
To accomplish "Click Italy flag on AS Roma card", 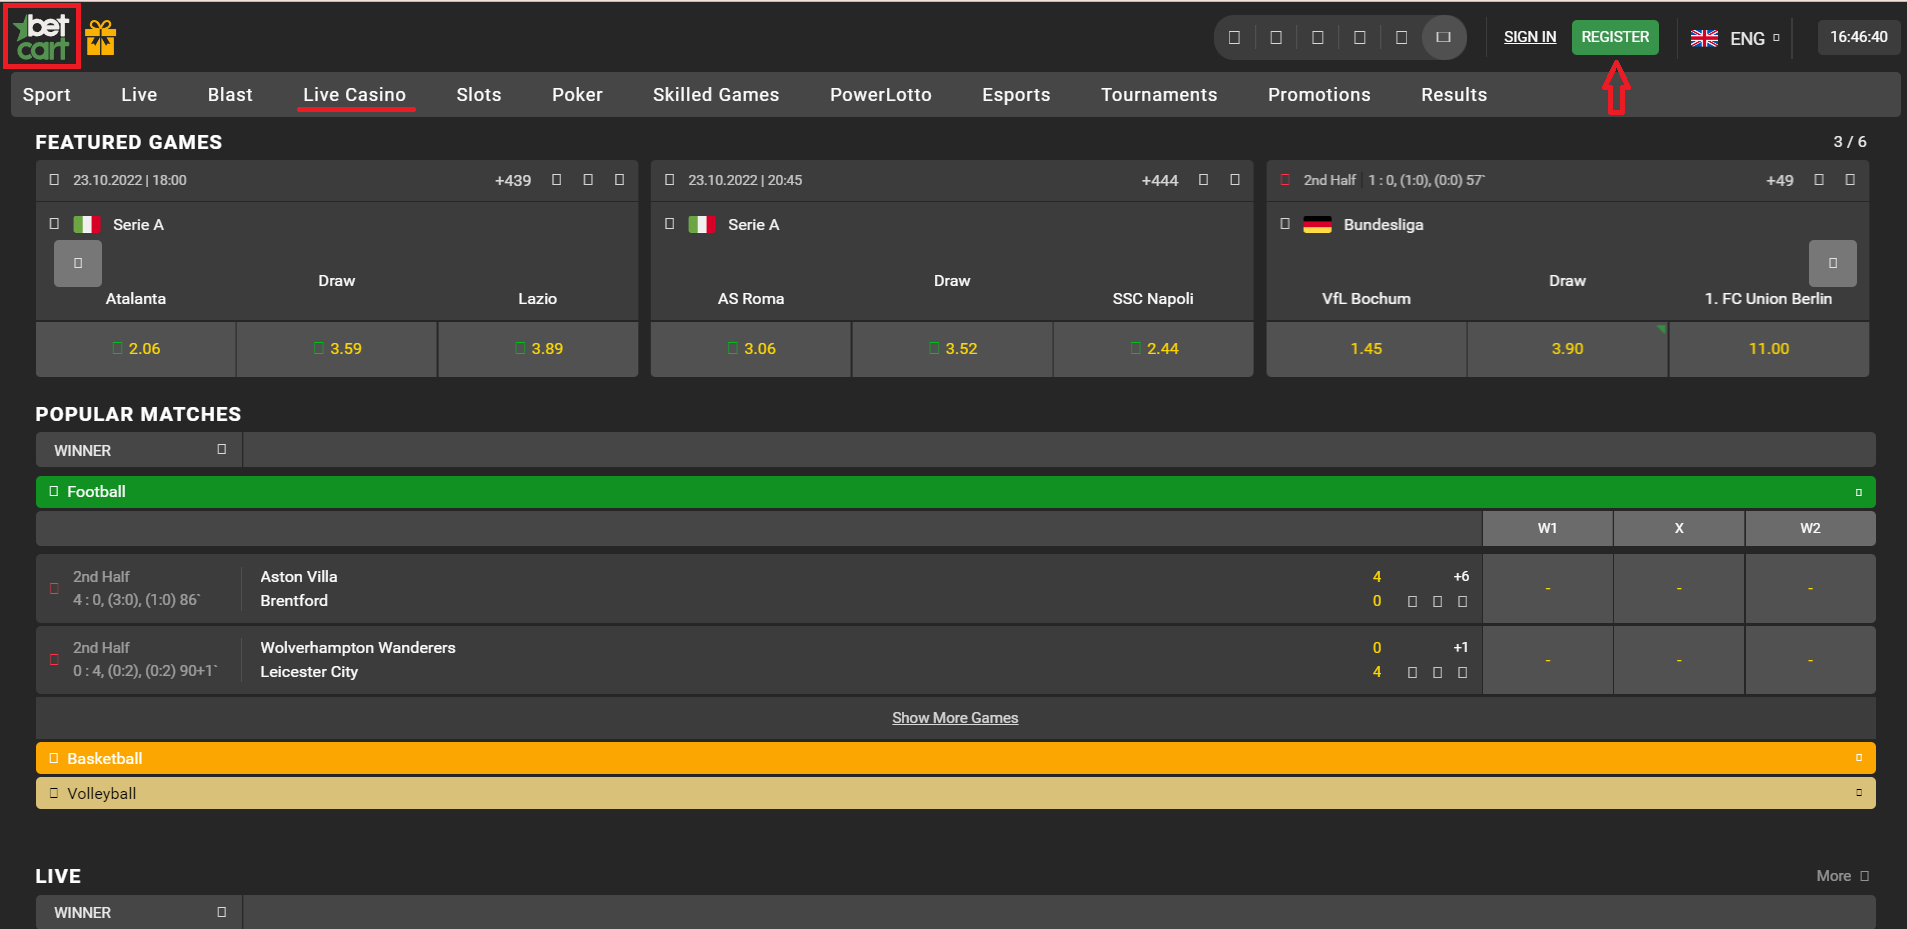I will pyautogui.click(x=702, y=225).
